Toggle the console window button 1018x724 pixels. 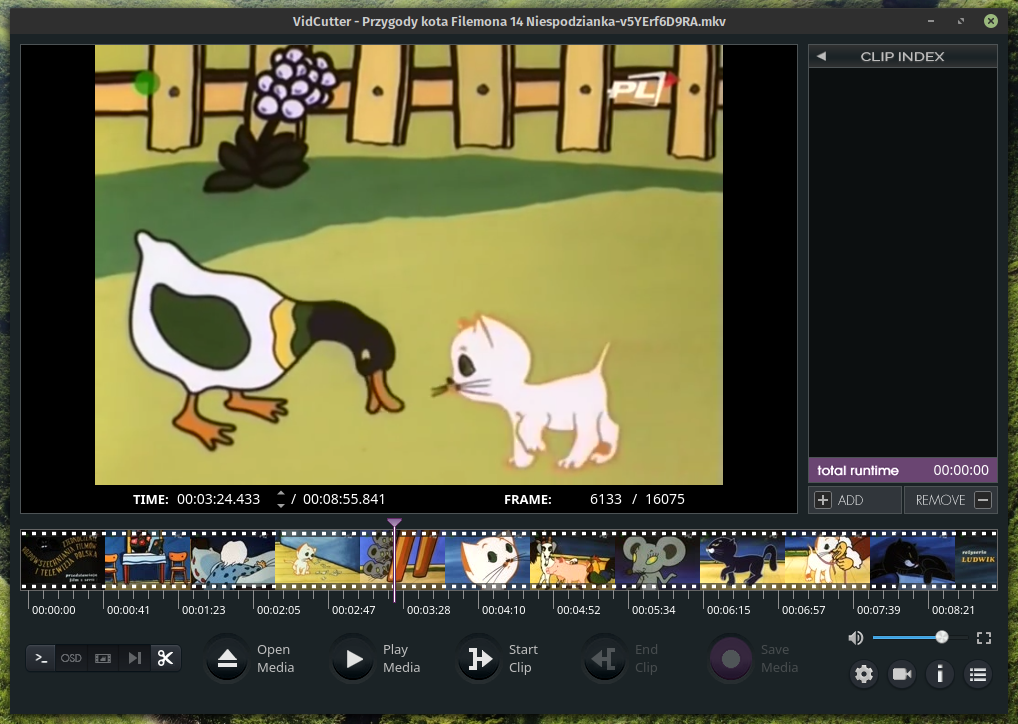coord(41,658)
